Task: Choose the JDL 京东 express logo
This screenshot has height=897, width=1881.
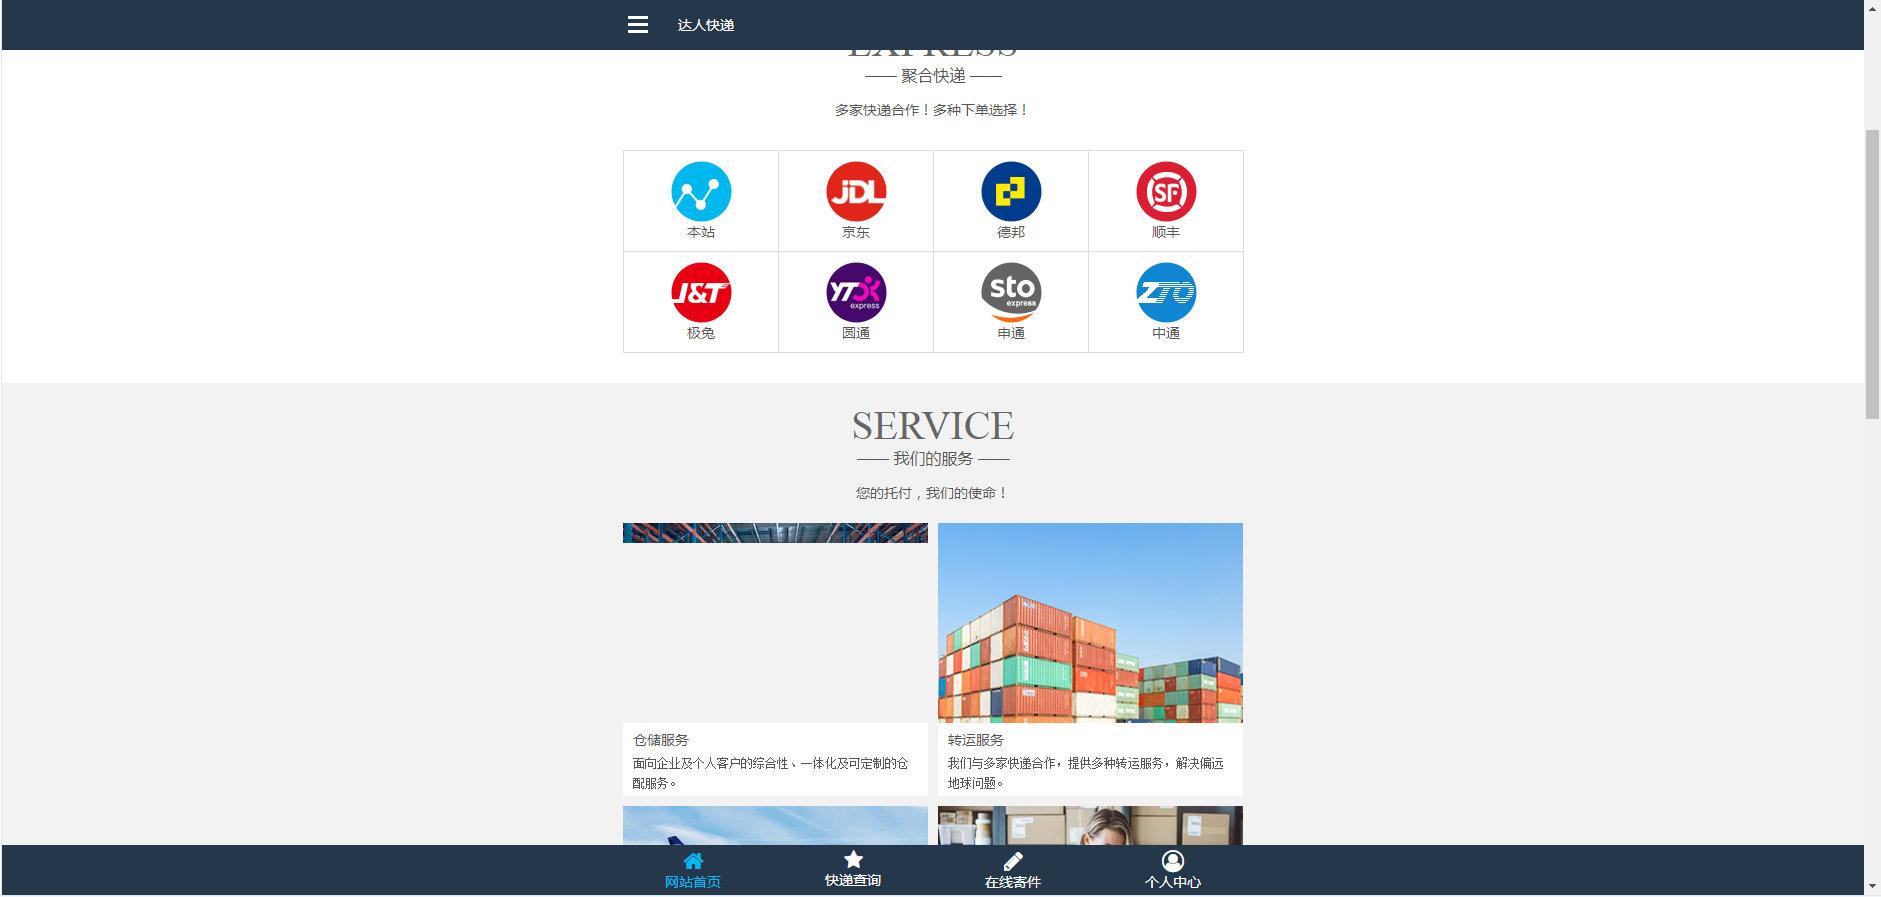Action: 856,192
